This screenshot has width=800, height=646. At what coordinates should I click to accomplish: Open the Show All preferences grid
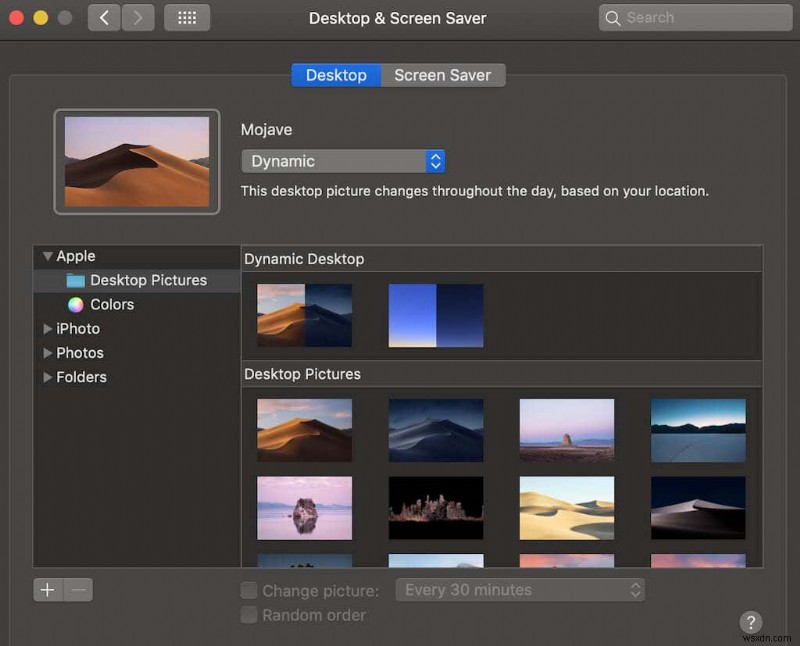(187, 17)
